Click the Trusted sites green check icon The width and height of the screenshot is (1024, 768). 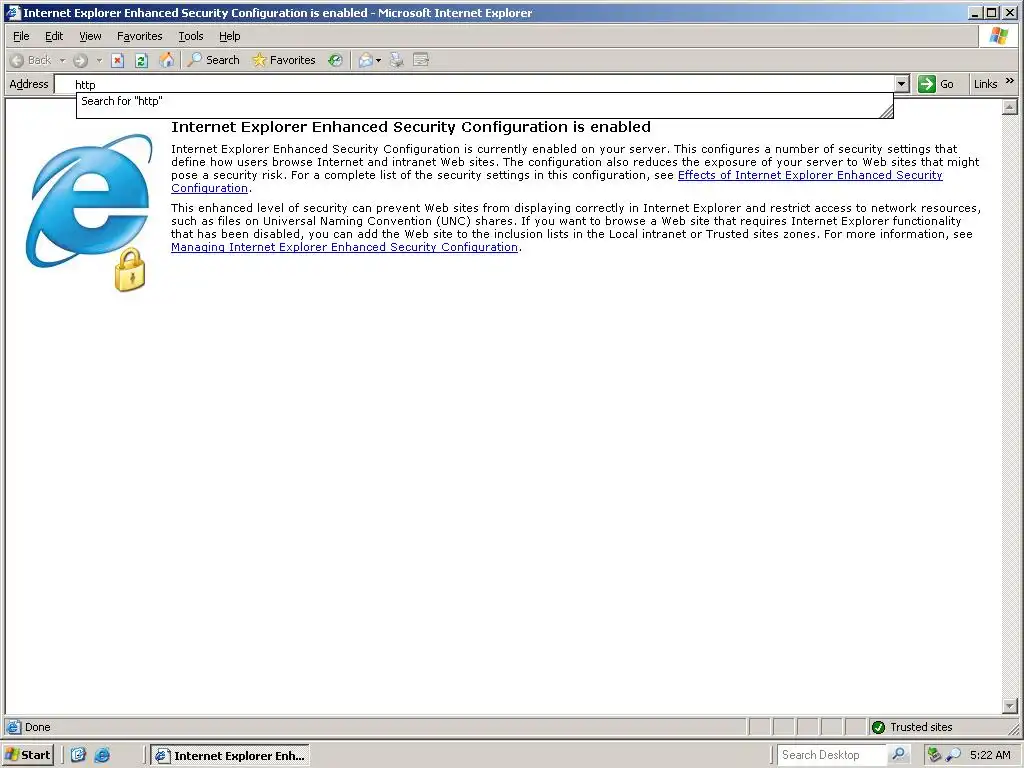click(878, 727)
